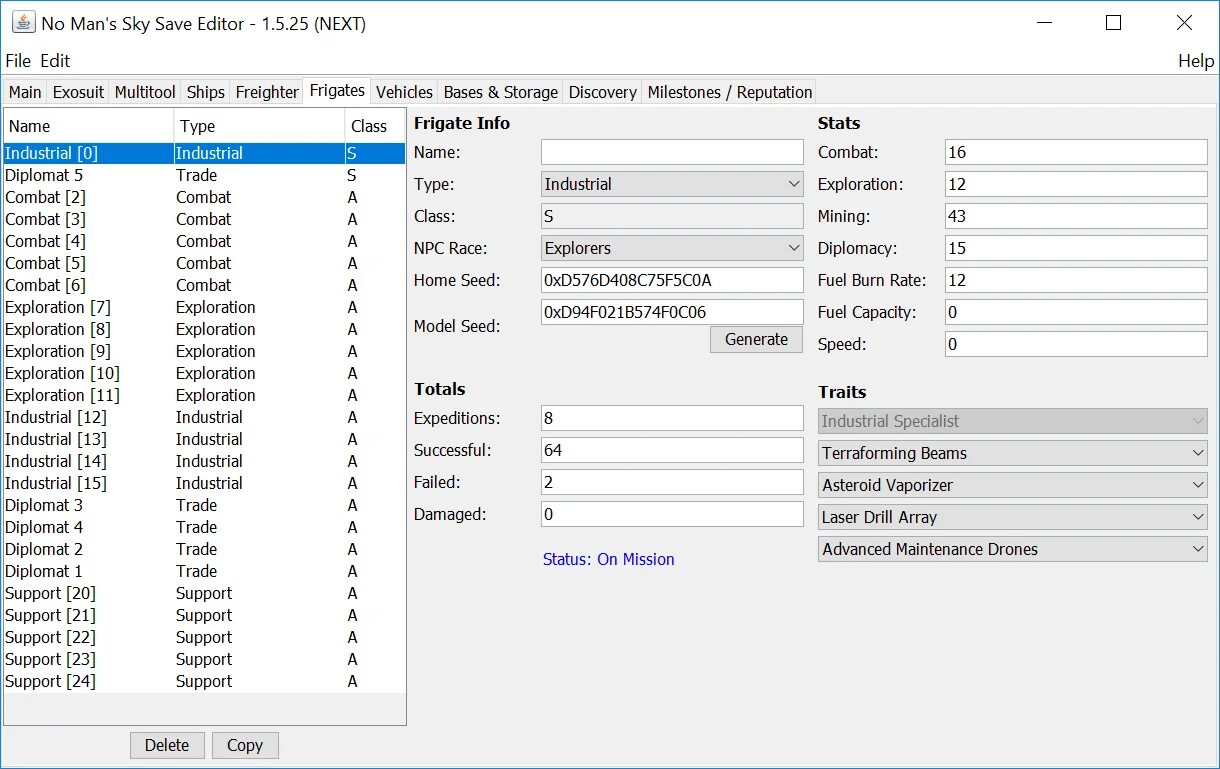1220x769 pixels.
Task: Sort list by the Type column header
Action: pyautogui.click(x=259, y=126)
